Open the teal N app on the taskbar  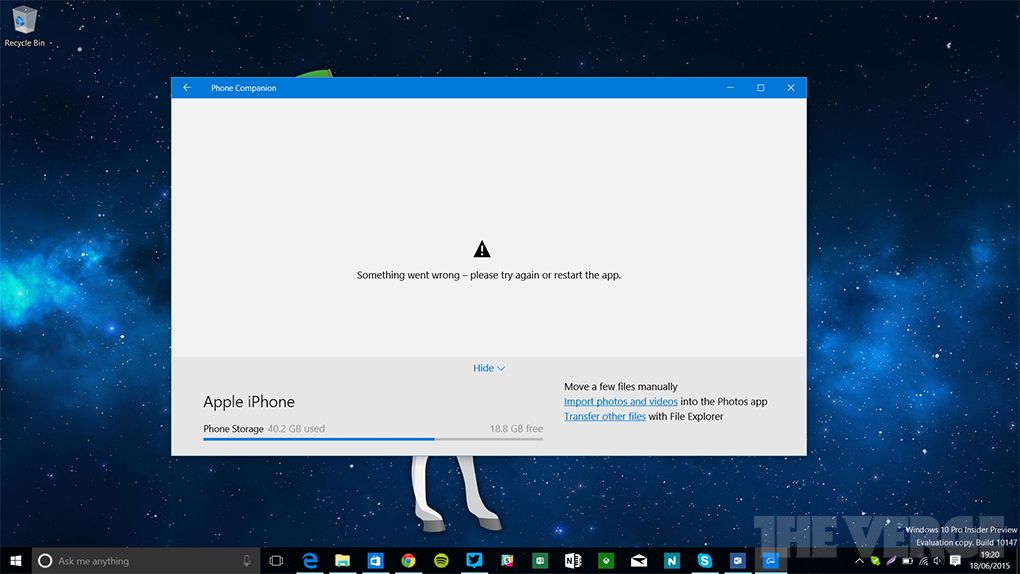671,560
